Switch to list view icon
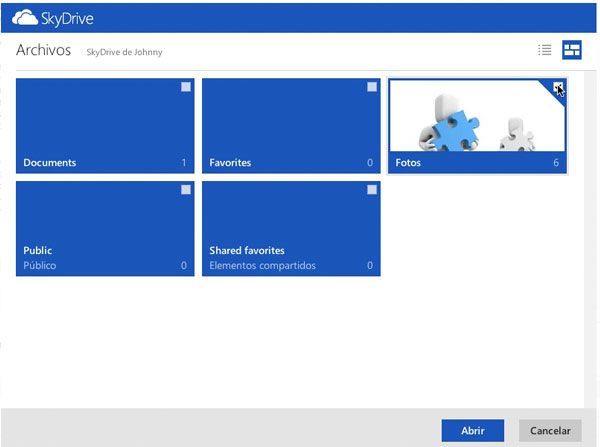 [545, 50]
